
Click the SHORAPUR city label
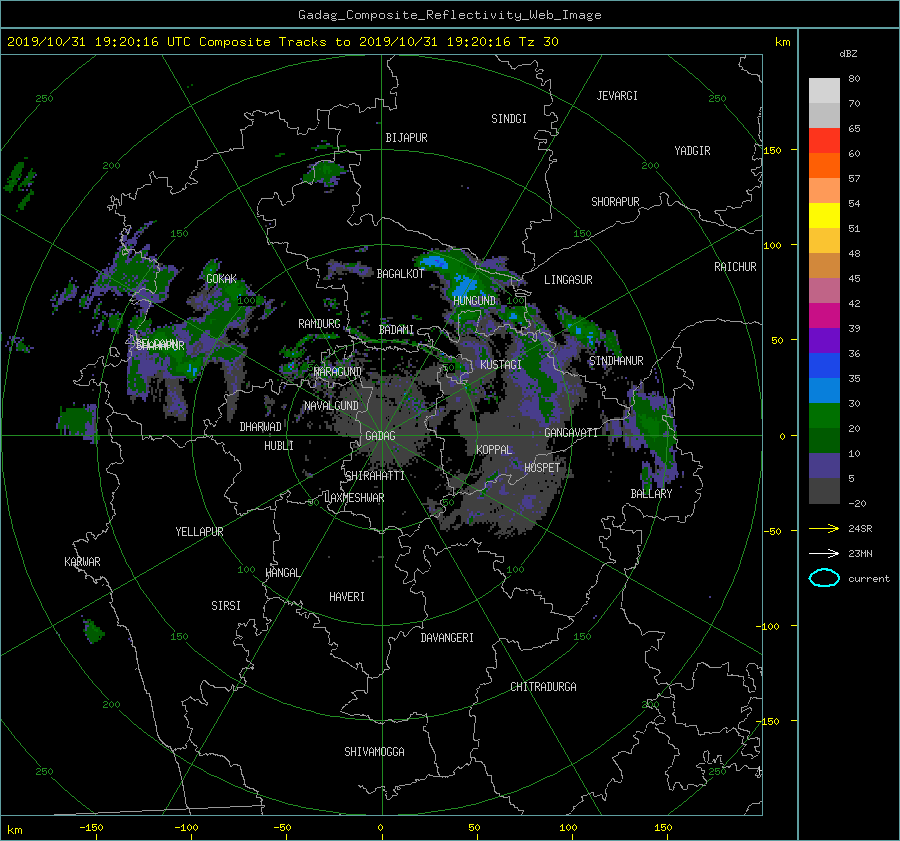615,202
